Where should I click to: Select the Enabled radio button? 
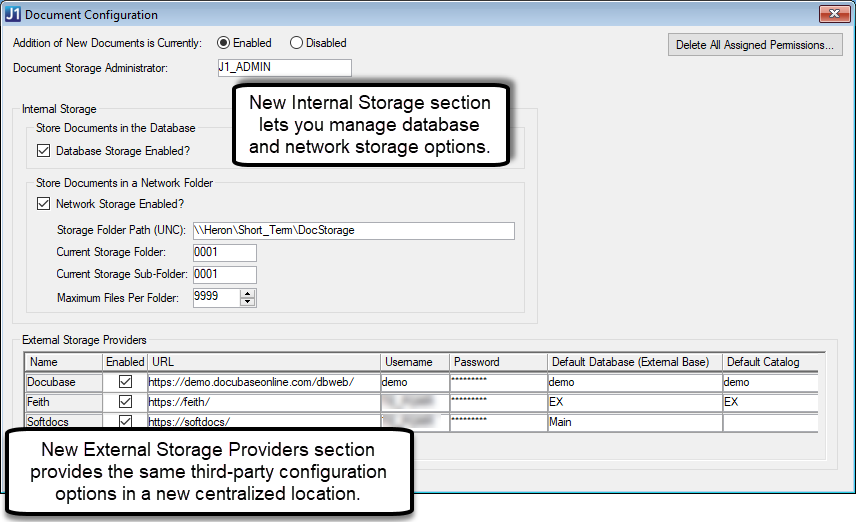point(223,43)
